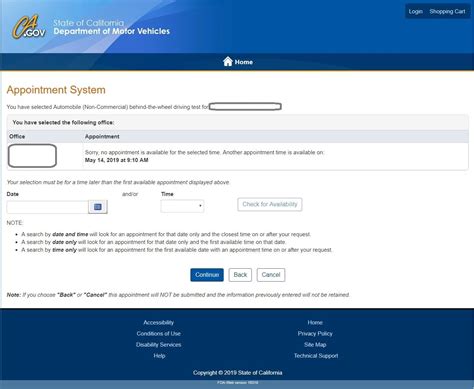Open the Shopping Cart link
The height and width of the screenshot is (389, 474).
pos(447,11)
